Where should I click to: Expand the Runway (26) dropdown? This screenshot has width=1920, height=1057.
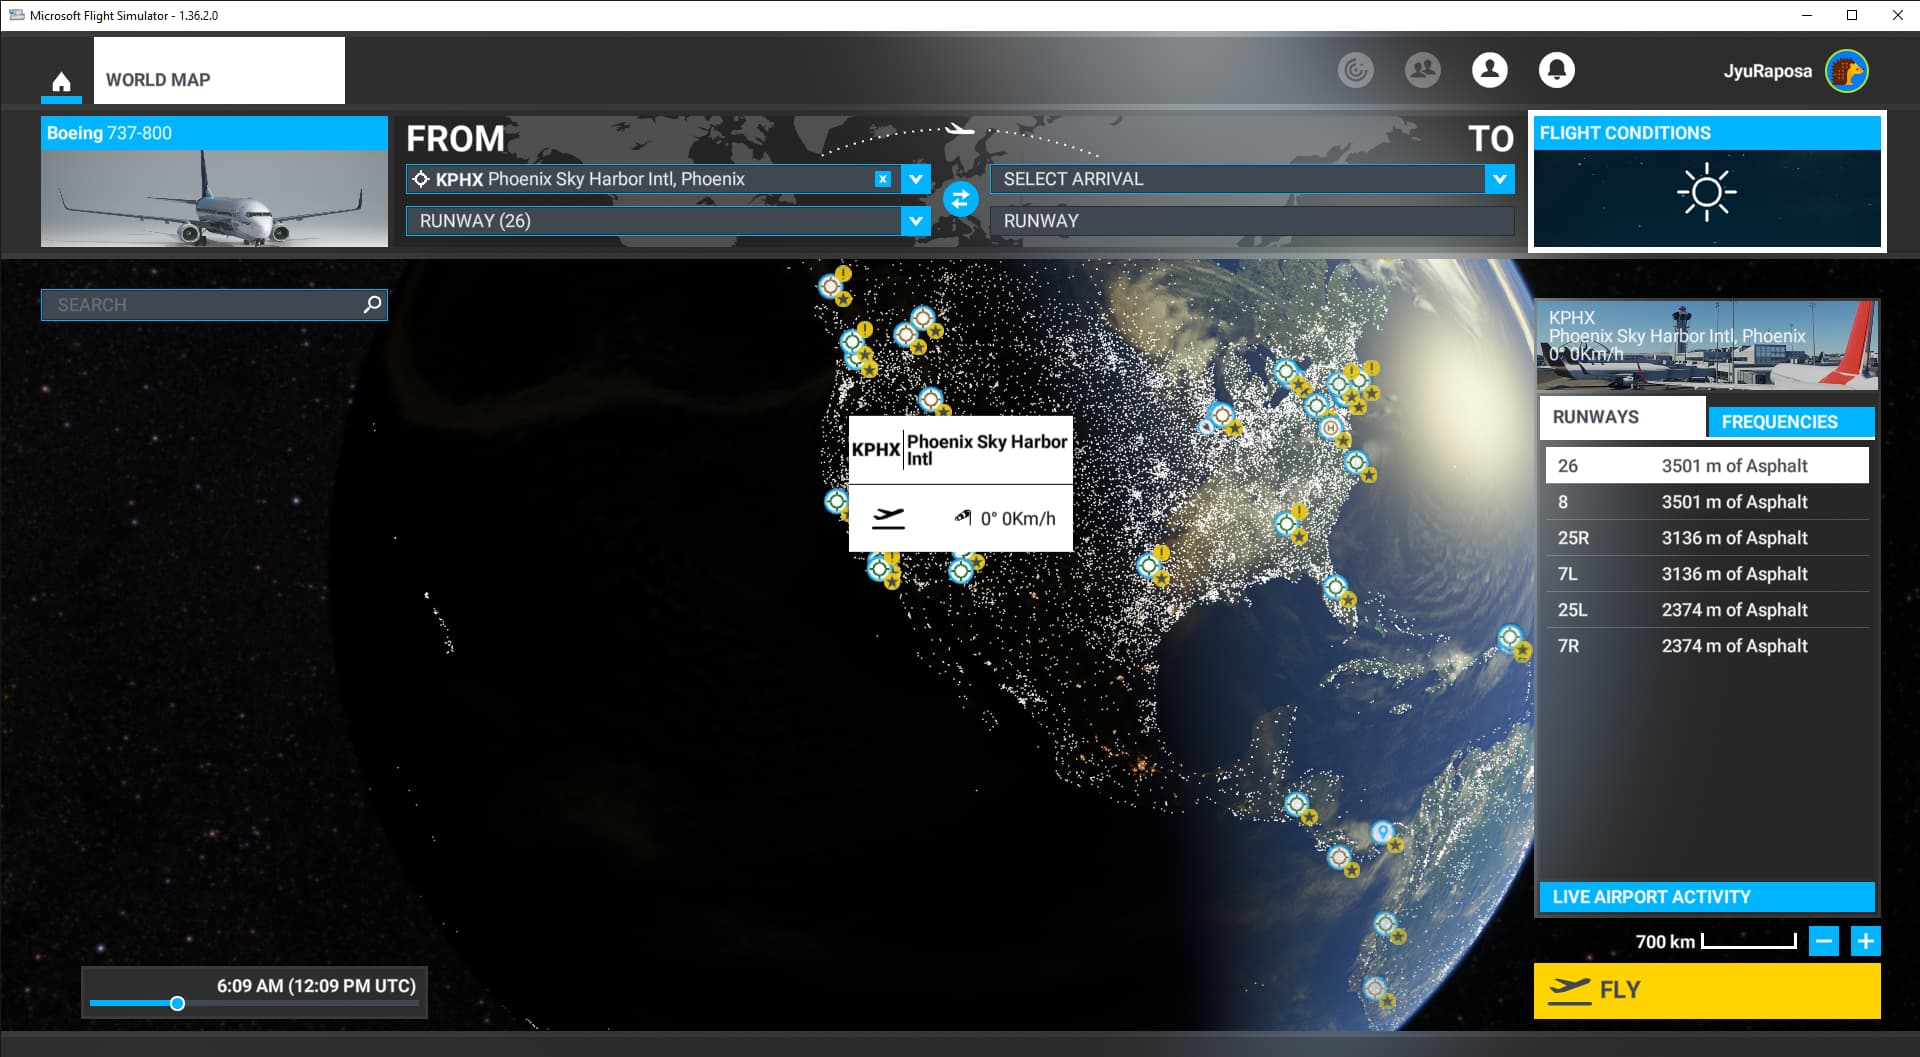[x=915, y=221]
